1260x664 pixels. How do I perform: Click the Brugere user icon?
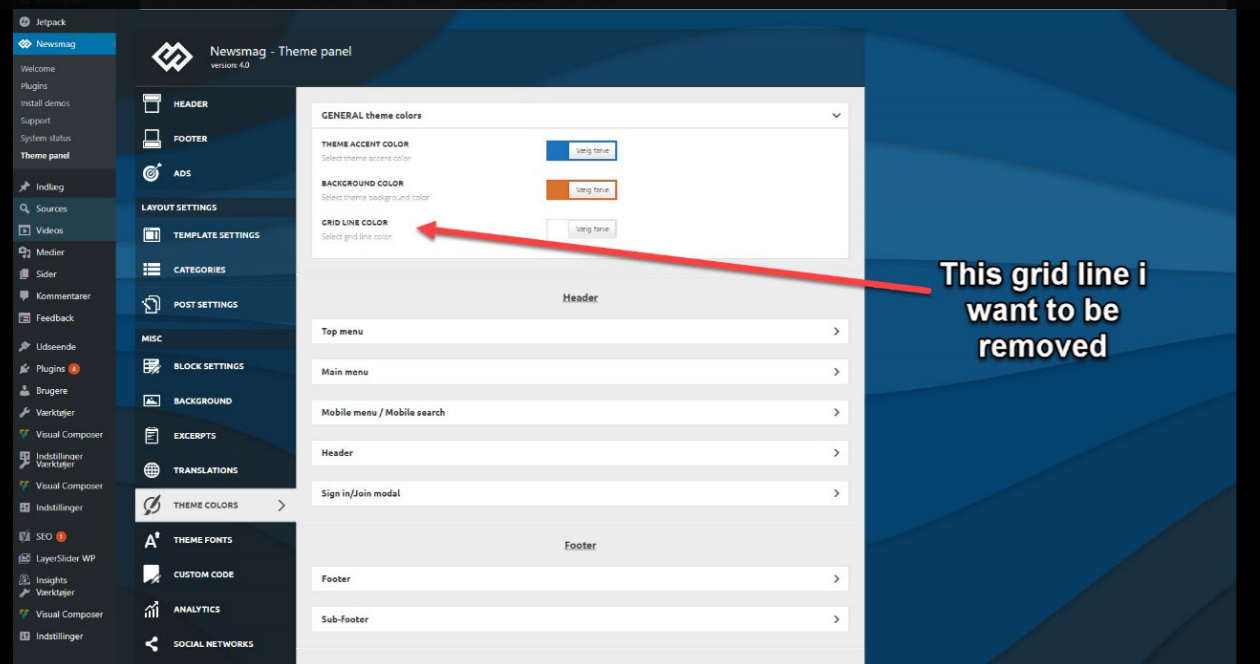pyautogui.click(x=24, y=391)
